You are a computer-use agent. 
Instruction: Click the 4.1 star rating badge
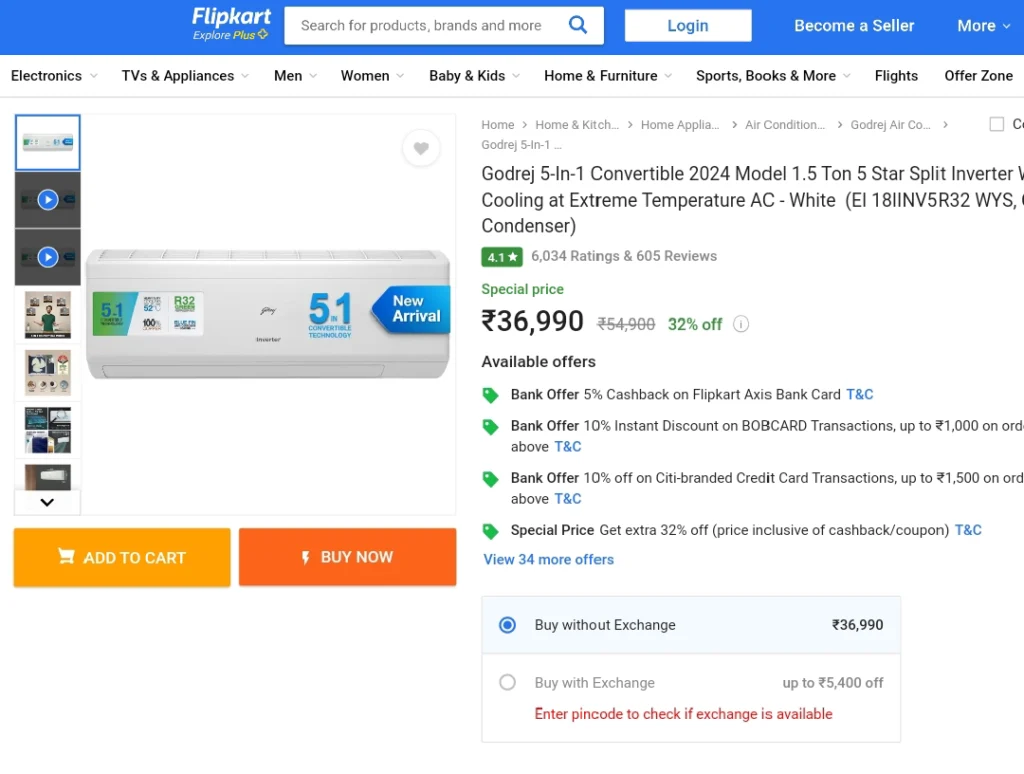502,257
